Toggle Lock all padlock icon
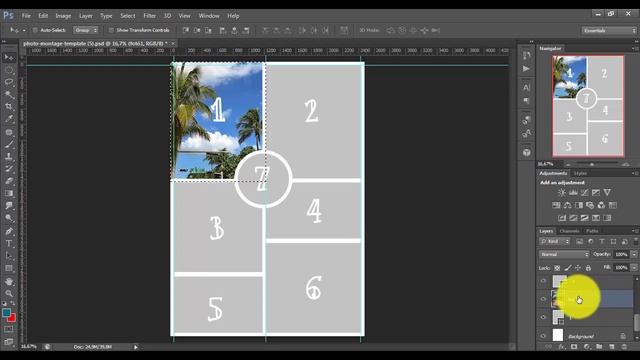This screenshot has width=640, height=360. [588, 268]
